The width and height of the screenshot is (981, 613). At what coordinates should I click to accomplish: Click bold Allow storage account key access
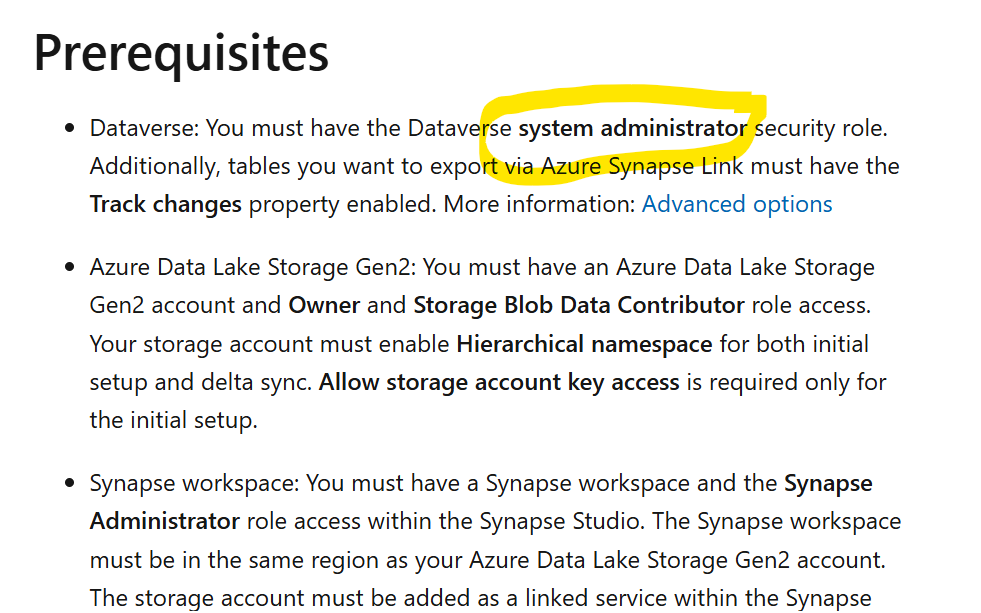499,382
